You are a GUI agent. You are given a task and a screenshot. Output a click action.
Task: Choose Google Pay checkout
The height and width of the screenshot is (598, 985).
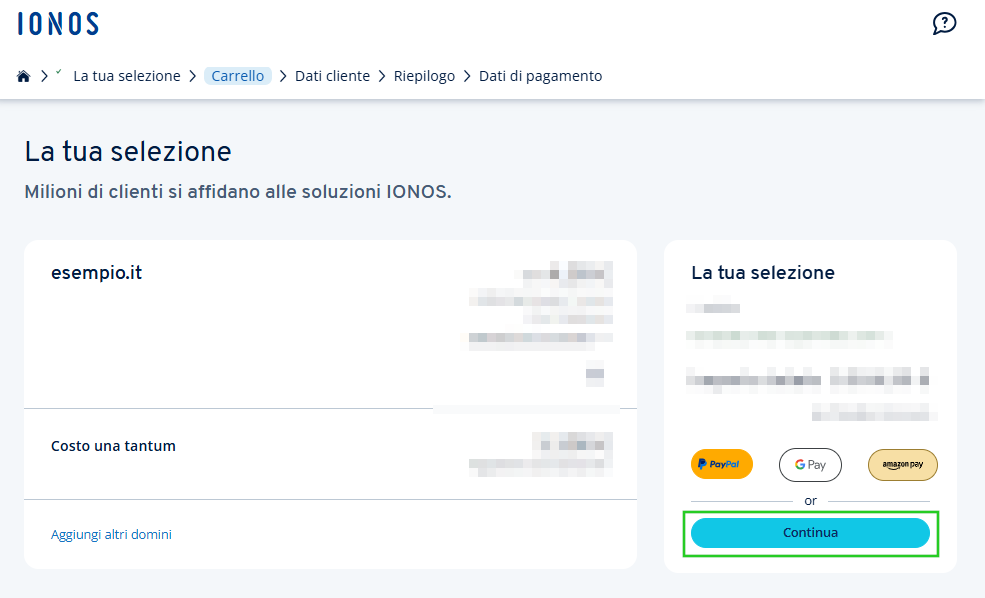coord(810,465)
